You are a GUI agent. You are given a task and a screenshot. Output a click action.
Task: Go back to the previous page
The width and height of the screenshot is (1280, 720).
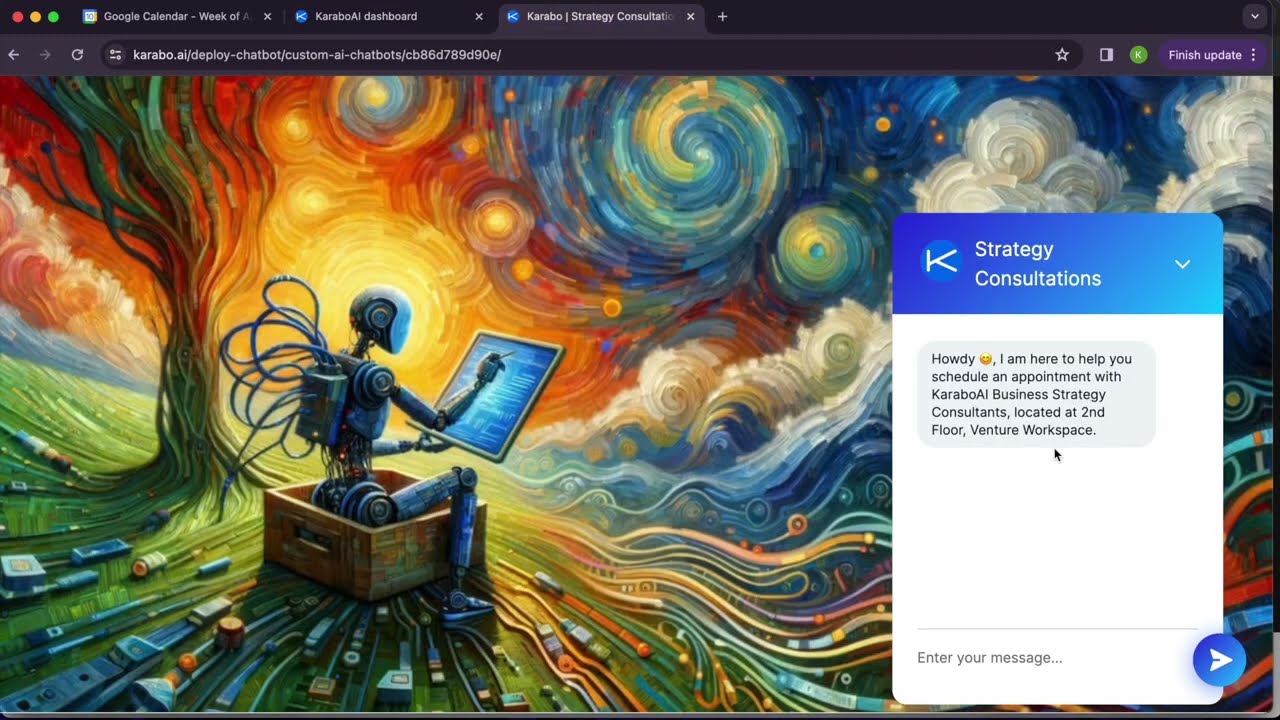coord(14,55)
